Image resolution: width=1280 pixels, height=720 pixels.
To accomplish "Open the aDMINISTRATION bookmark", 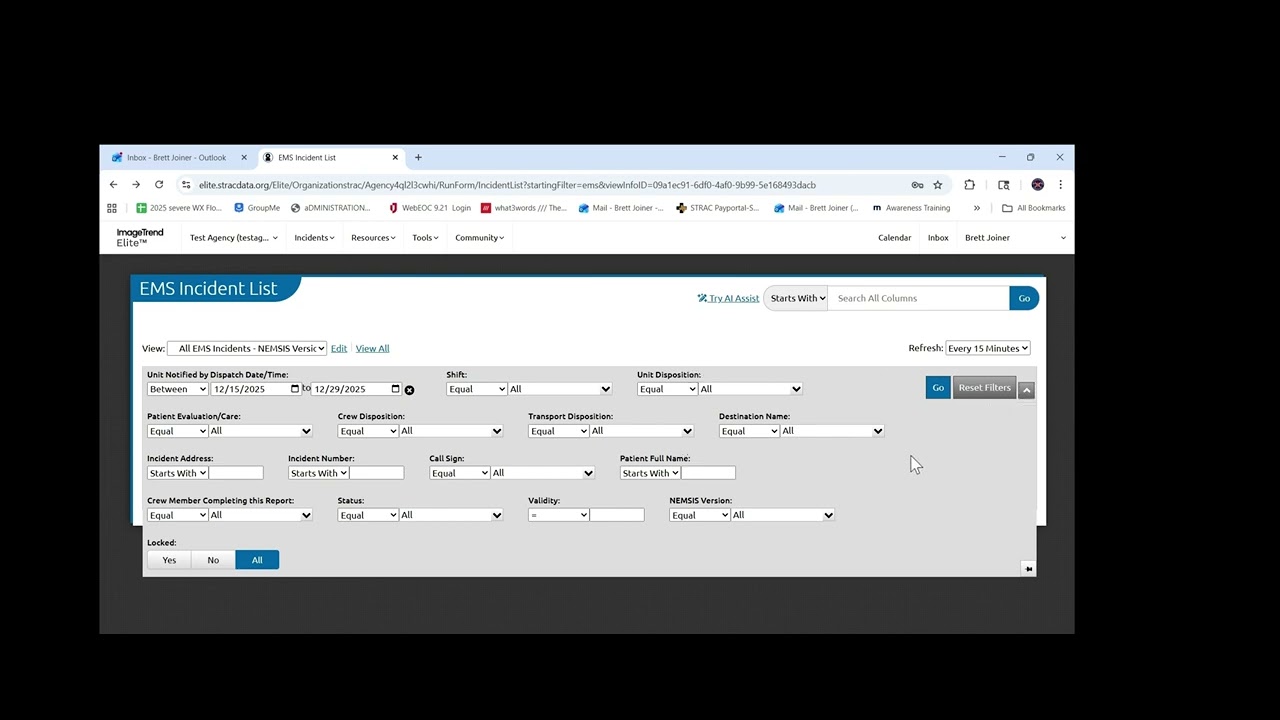I will 331,208.
